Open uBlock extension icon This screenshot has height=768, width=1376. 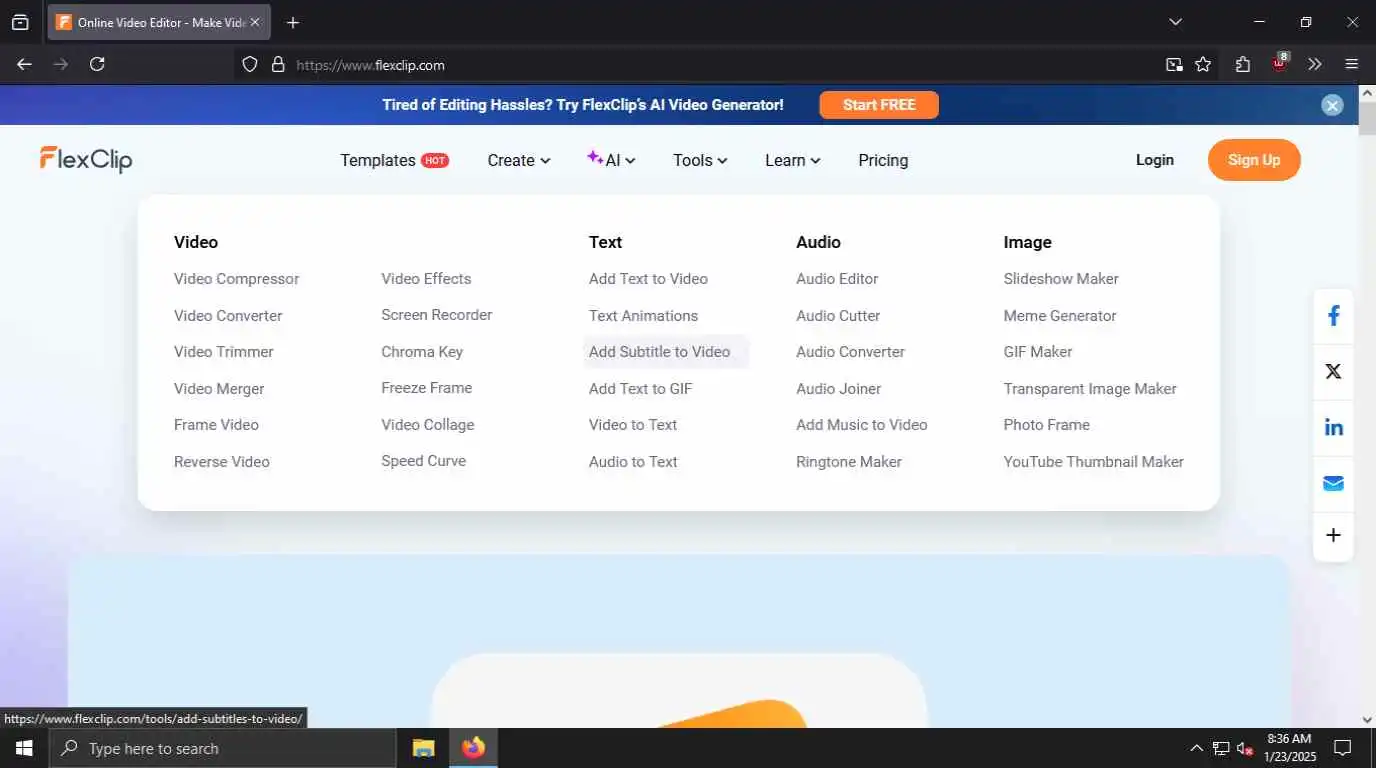[1280, 63]
